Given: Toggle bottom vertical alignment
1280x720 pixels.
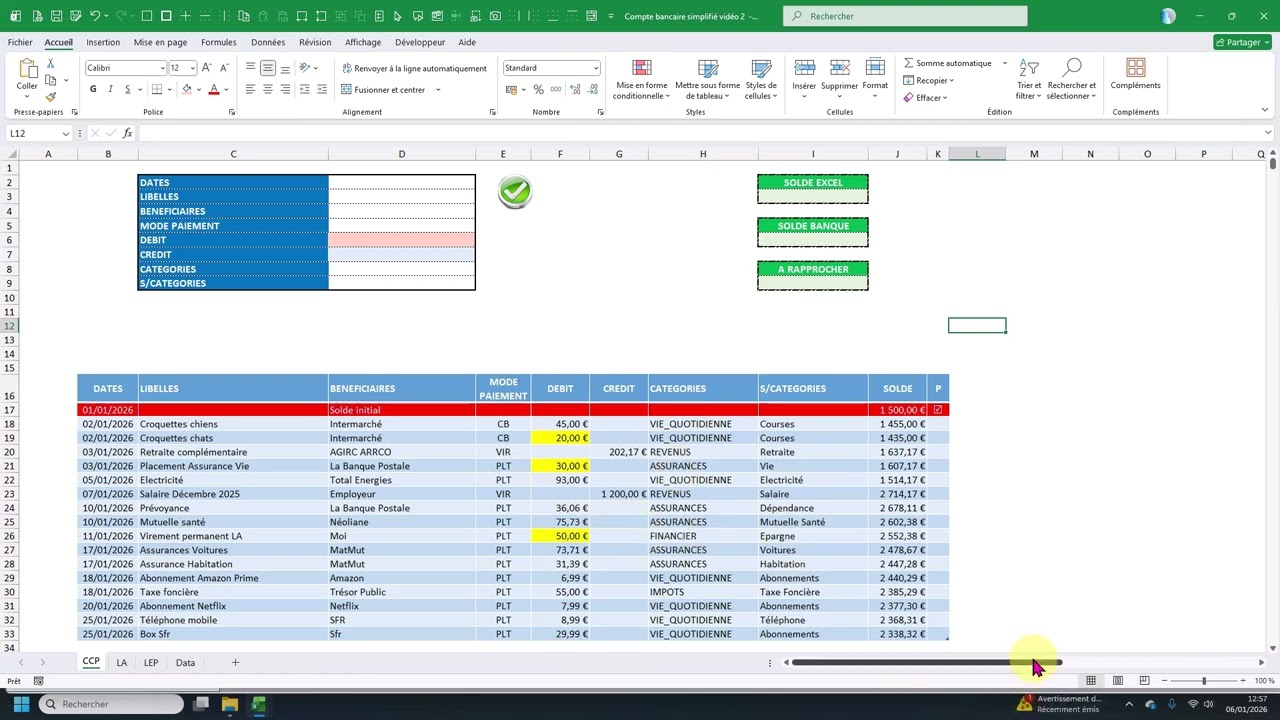Looking at the screenshot, I should click(x=285, y=68).
